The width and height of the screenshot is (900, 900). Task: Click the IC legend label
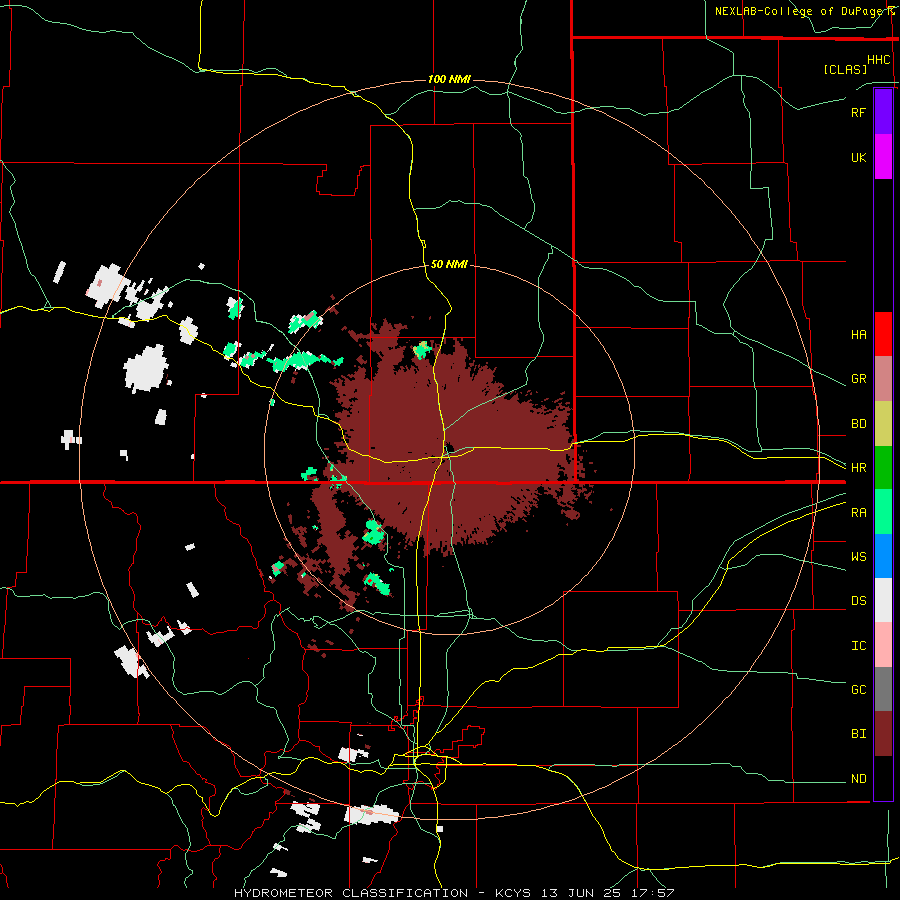tap(858, 646)
